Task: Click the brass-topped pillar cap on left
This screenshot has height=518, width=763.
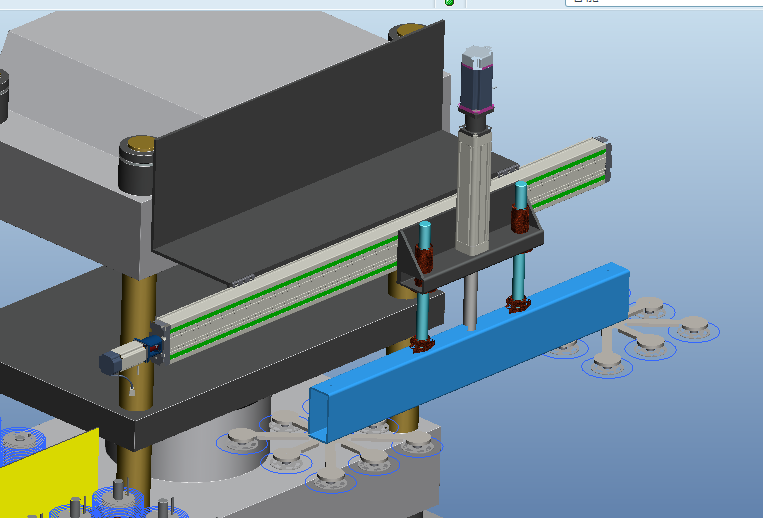Action: (138, 151)
